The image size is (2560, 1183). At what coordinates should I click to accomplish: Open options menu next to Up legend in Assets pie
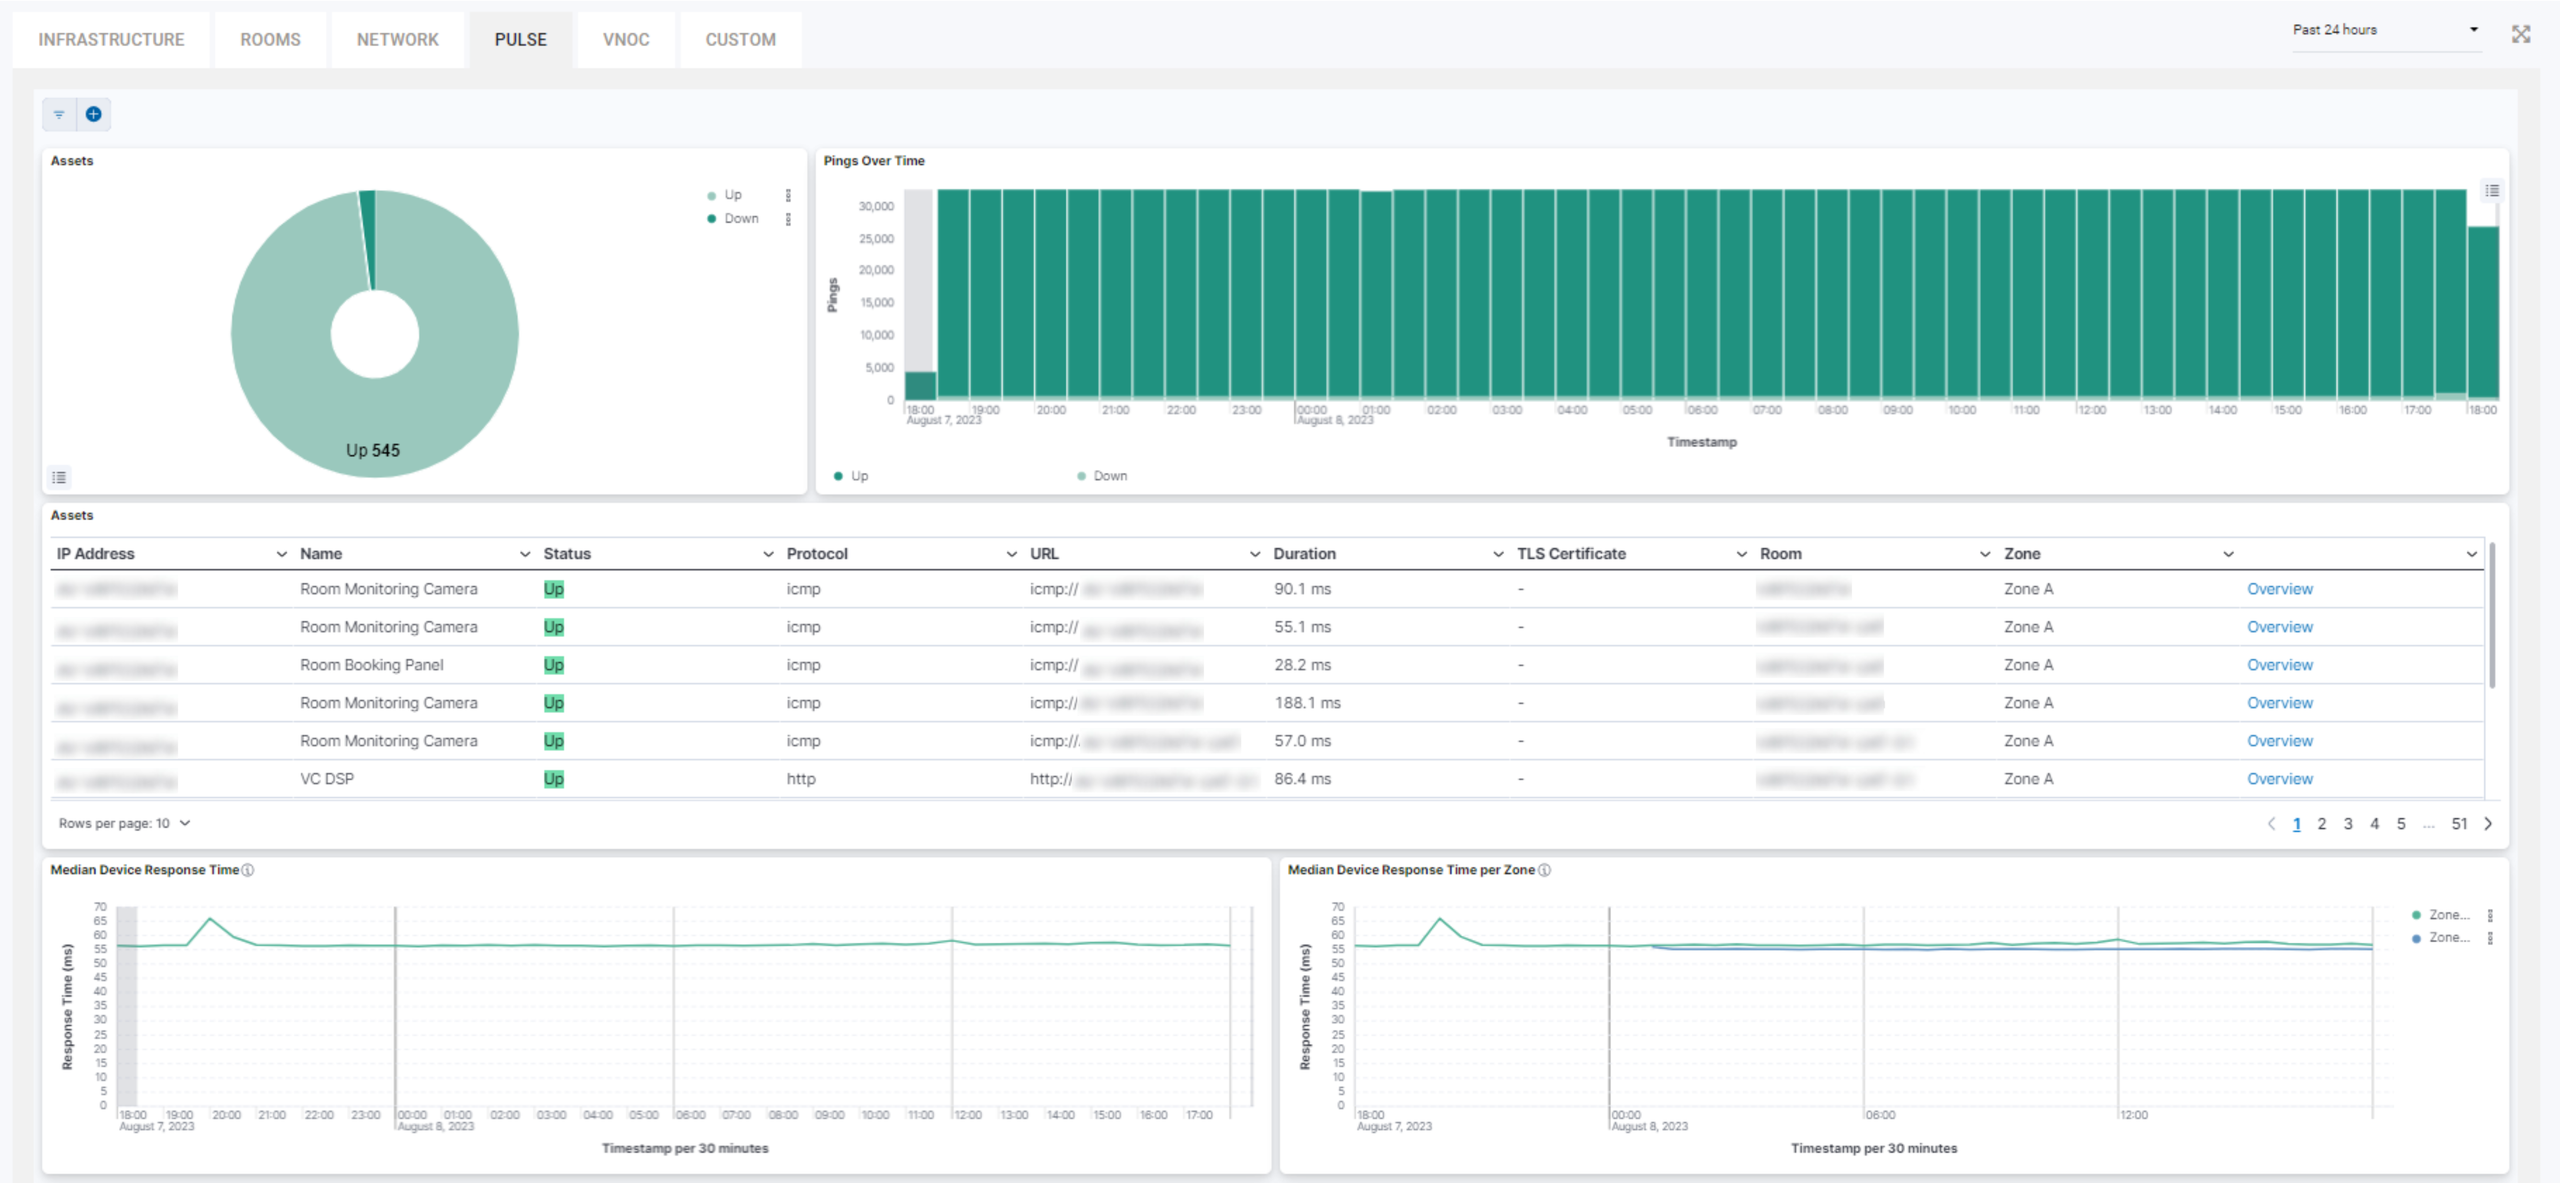(x=788, y=195)
